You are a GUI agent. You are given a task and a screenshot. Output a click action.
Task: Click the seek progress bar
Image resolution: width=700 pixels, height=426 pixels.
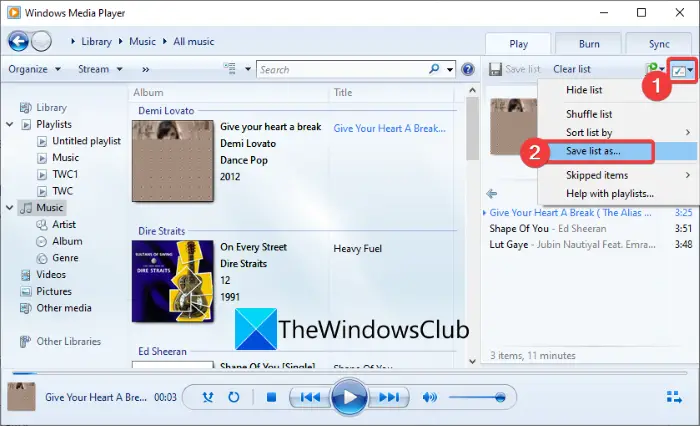[x=350, y=373]
